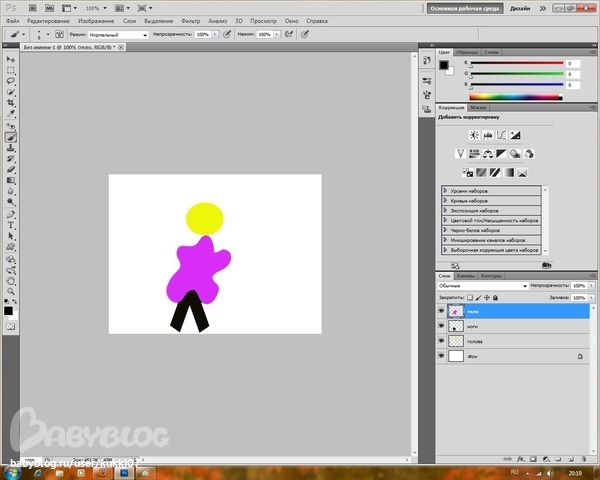Open the brush blending mode dropdown 'Нормальный'
Image resolution: width=600 pixels, height=480 pixels.
117,34
